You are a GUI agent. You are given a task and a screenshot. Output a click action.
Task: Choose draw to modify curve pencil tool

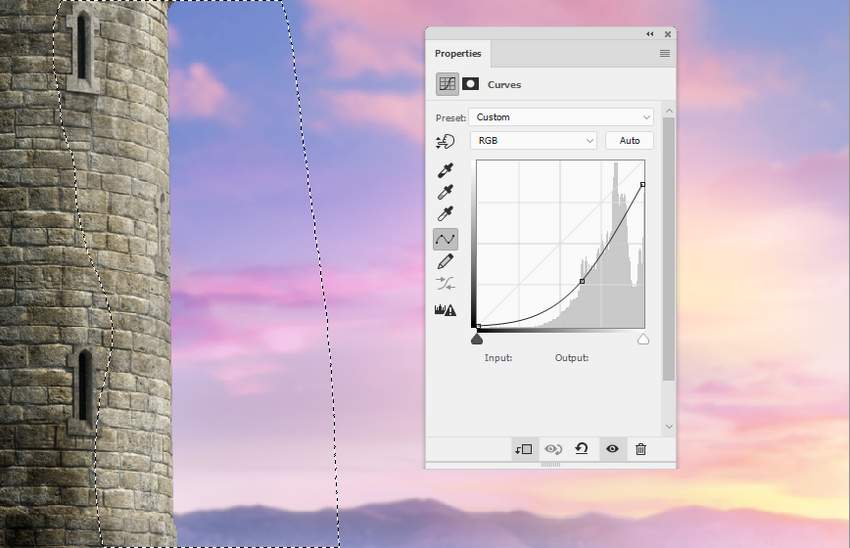[x=445, y=262]
